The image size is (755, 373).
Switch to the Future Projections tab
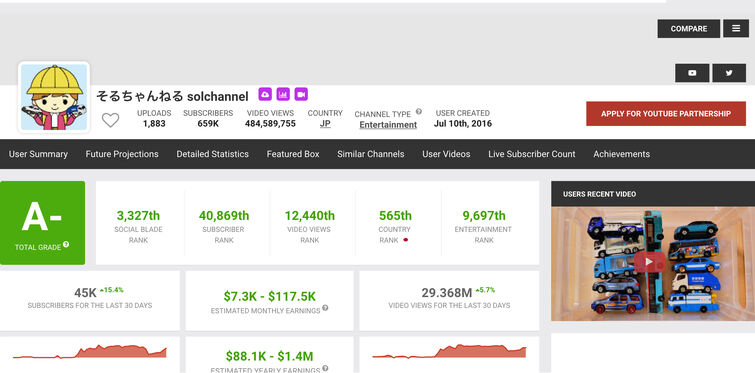tap(122, 154)
